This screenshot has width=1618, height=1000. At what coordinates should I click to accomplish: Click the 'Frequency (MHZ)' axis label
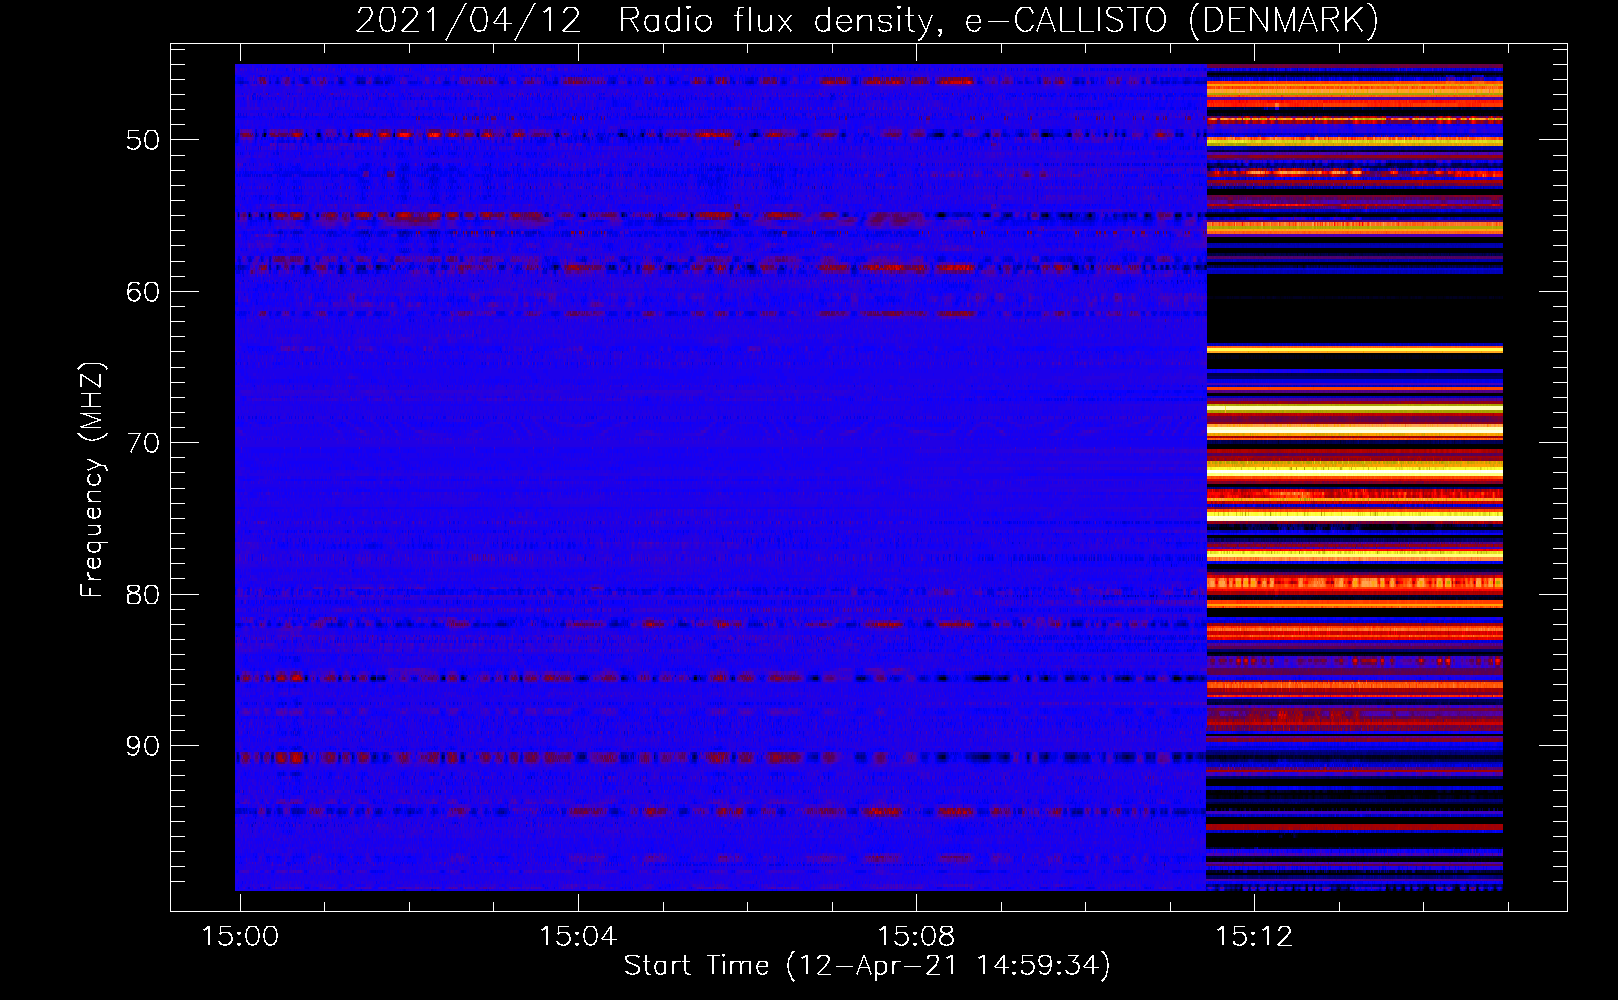pos(92,480)
